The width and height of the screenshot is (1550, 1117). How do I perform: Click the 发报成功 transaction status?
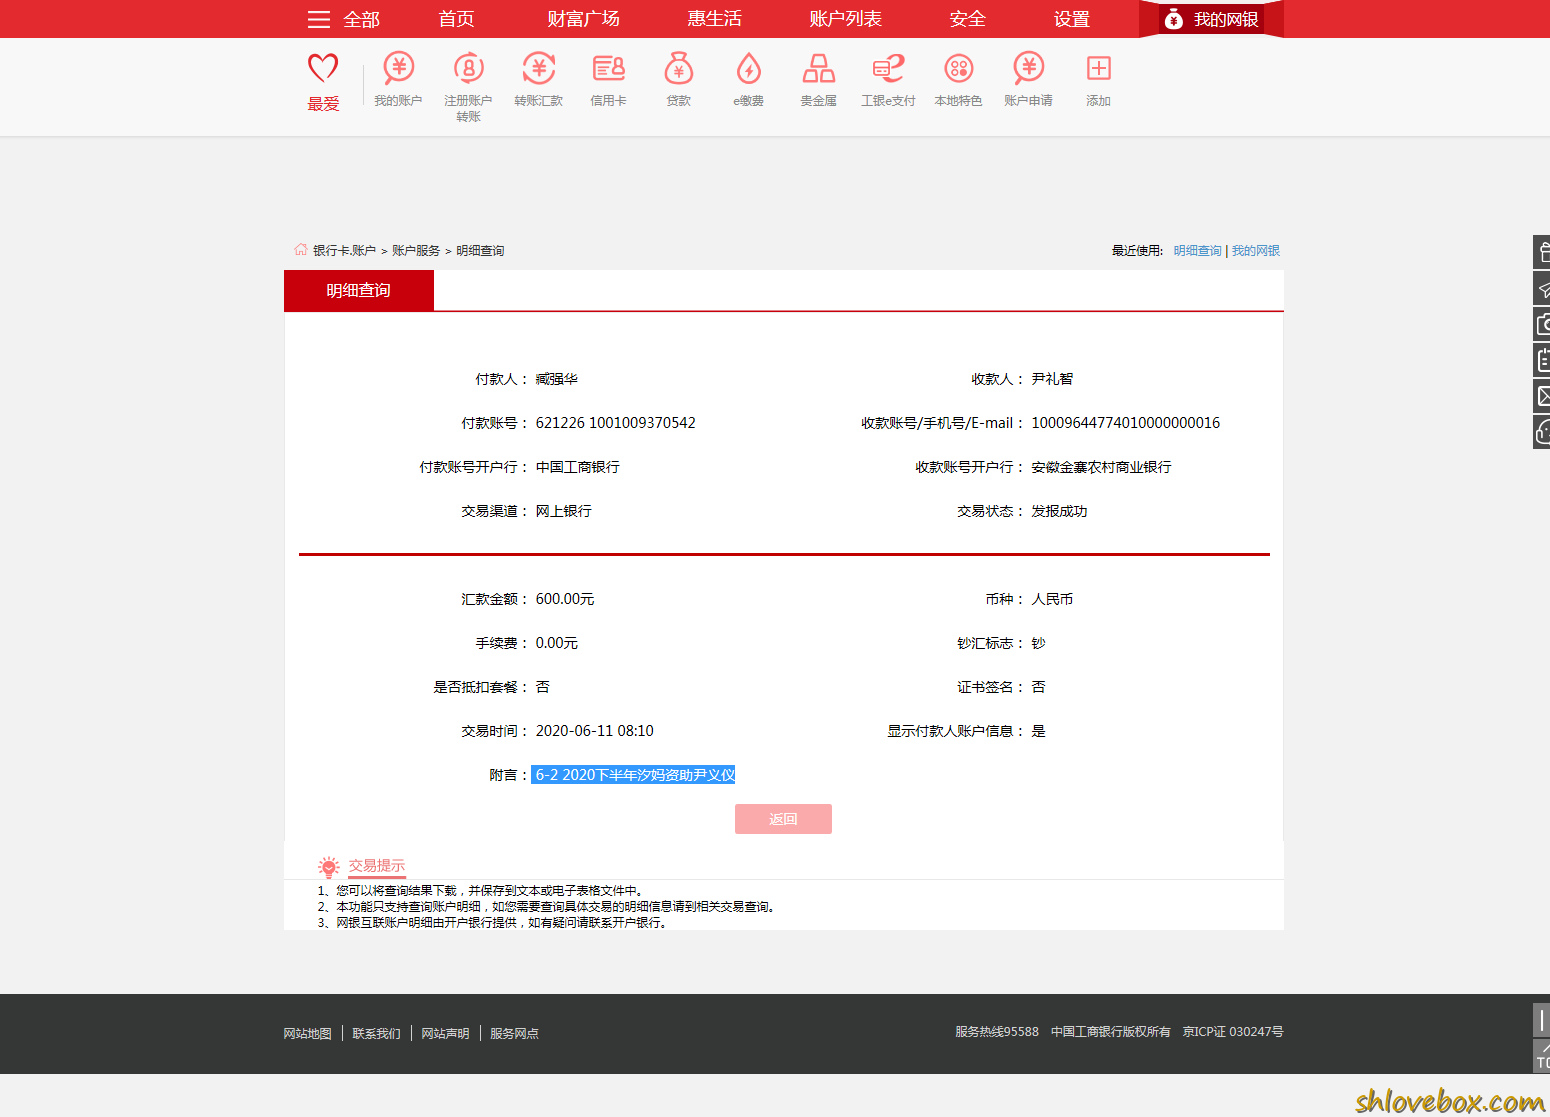click(x=1059, y=511)
